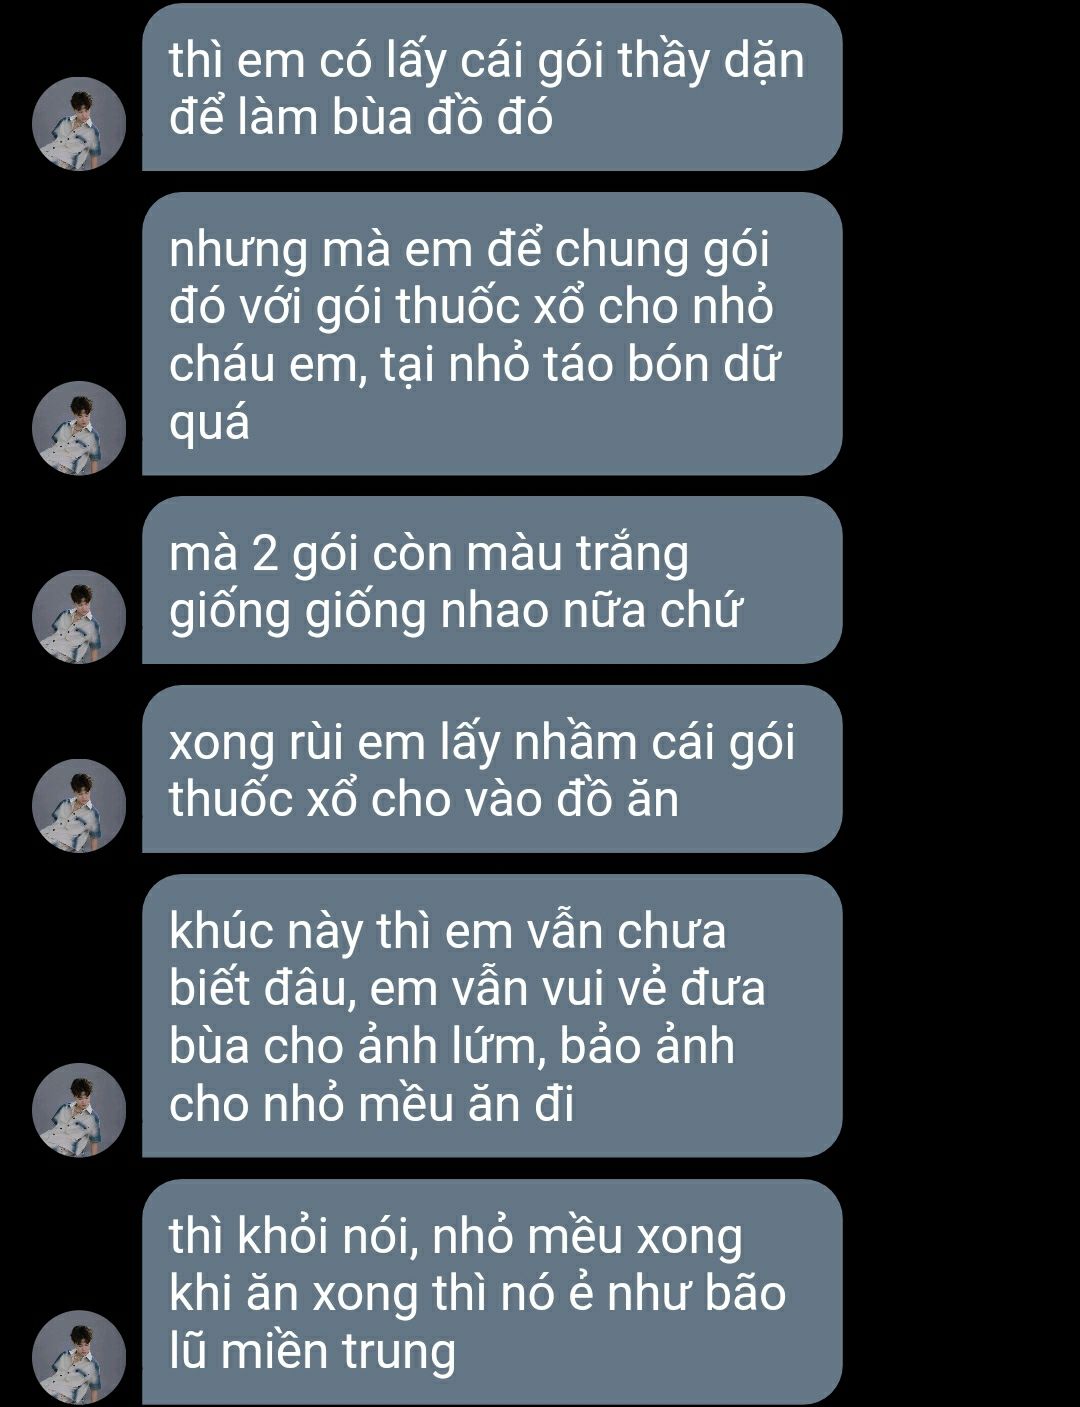Select message starting 'khúc này thì em vẫn chưa'
The width and height of the screenshot is (1080, 1407).
coord(492,1016)
